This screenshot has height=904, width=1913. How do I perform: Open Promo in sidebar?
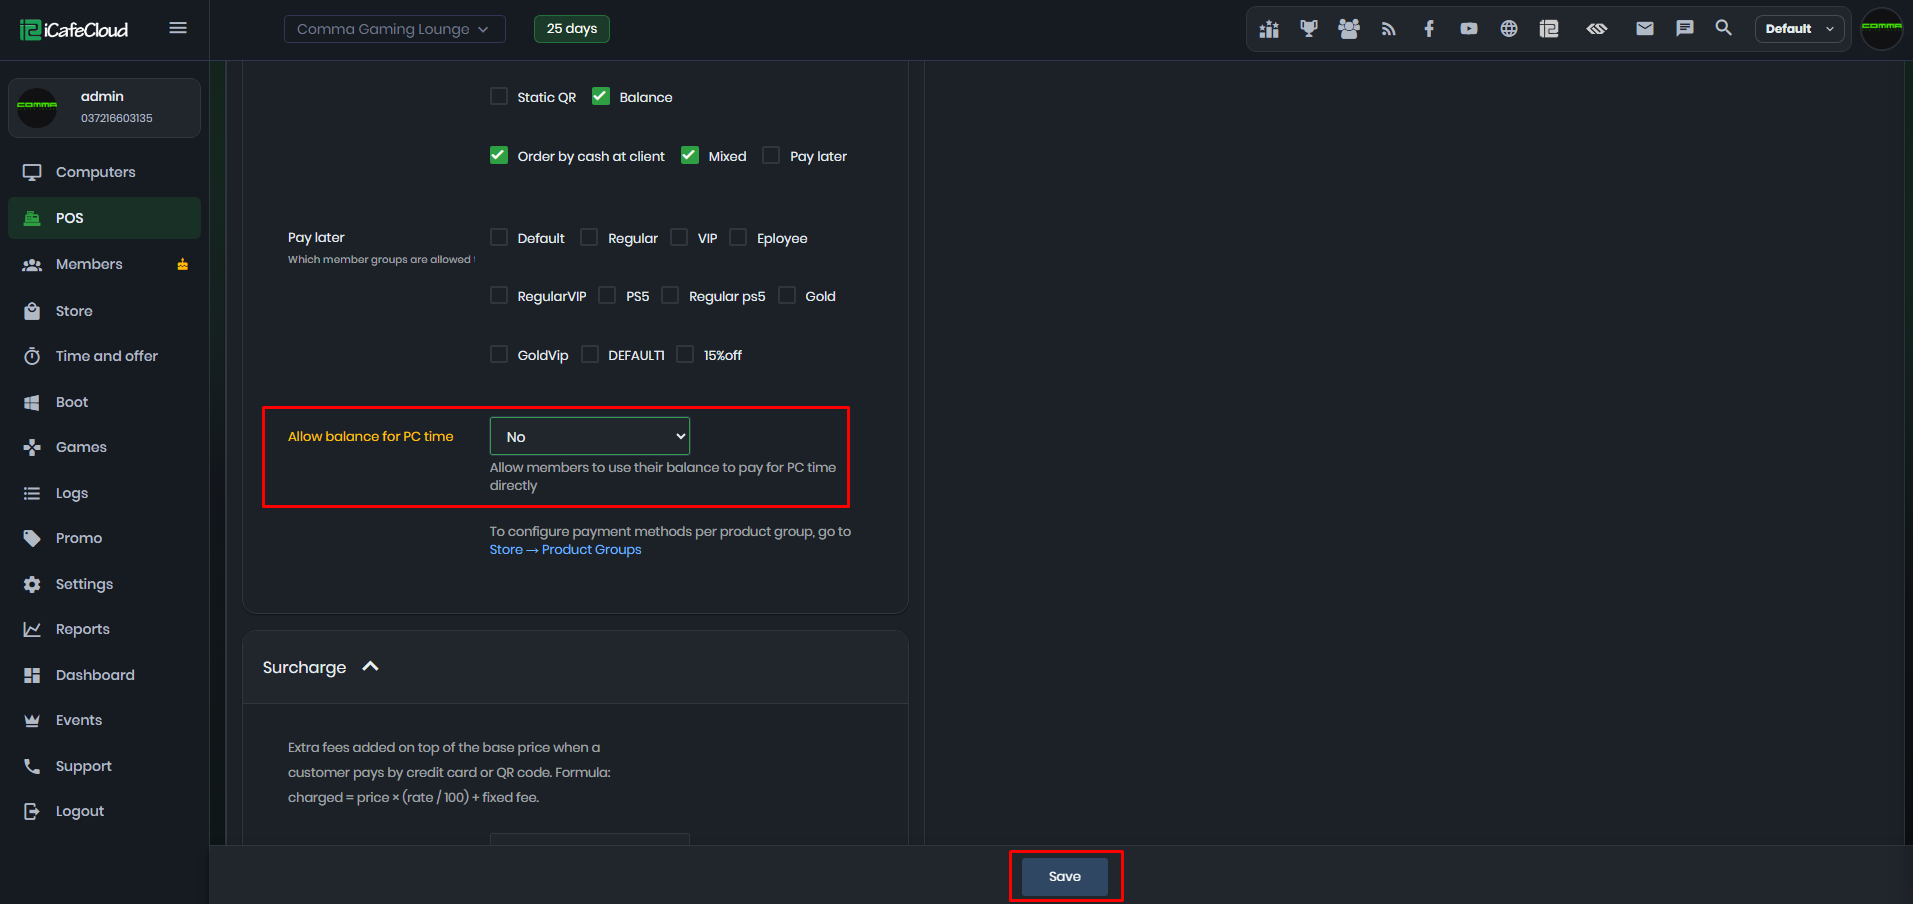(104, 538)
